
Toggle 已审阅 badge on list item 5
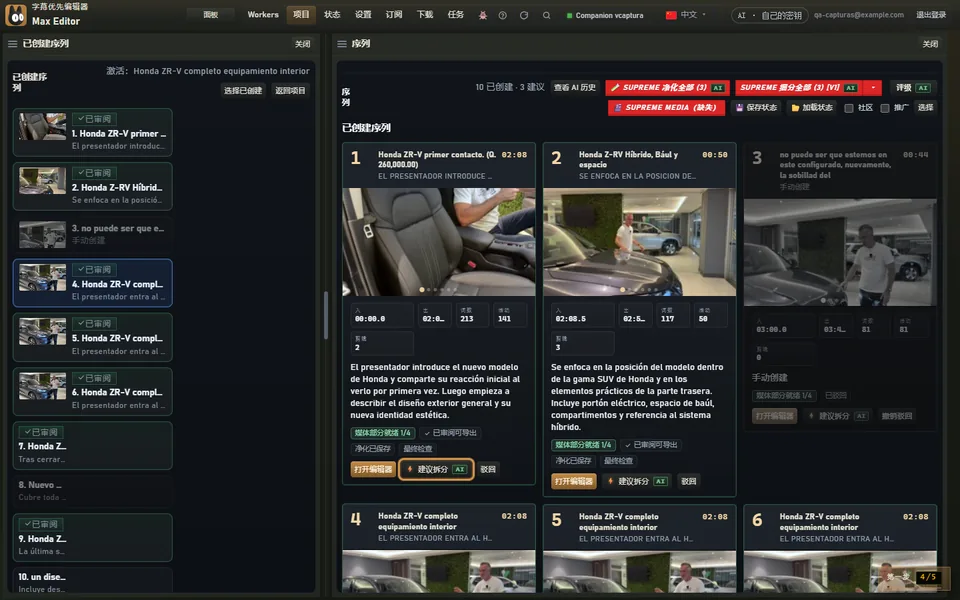click(x=94, y=324)
